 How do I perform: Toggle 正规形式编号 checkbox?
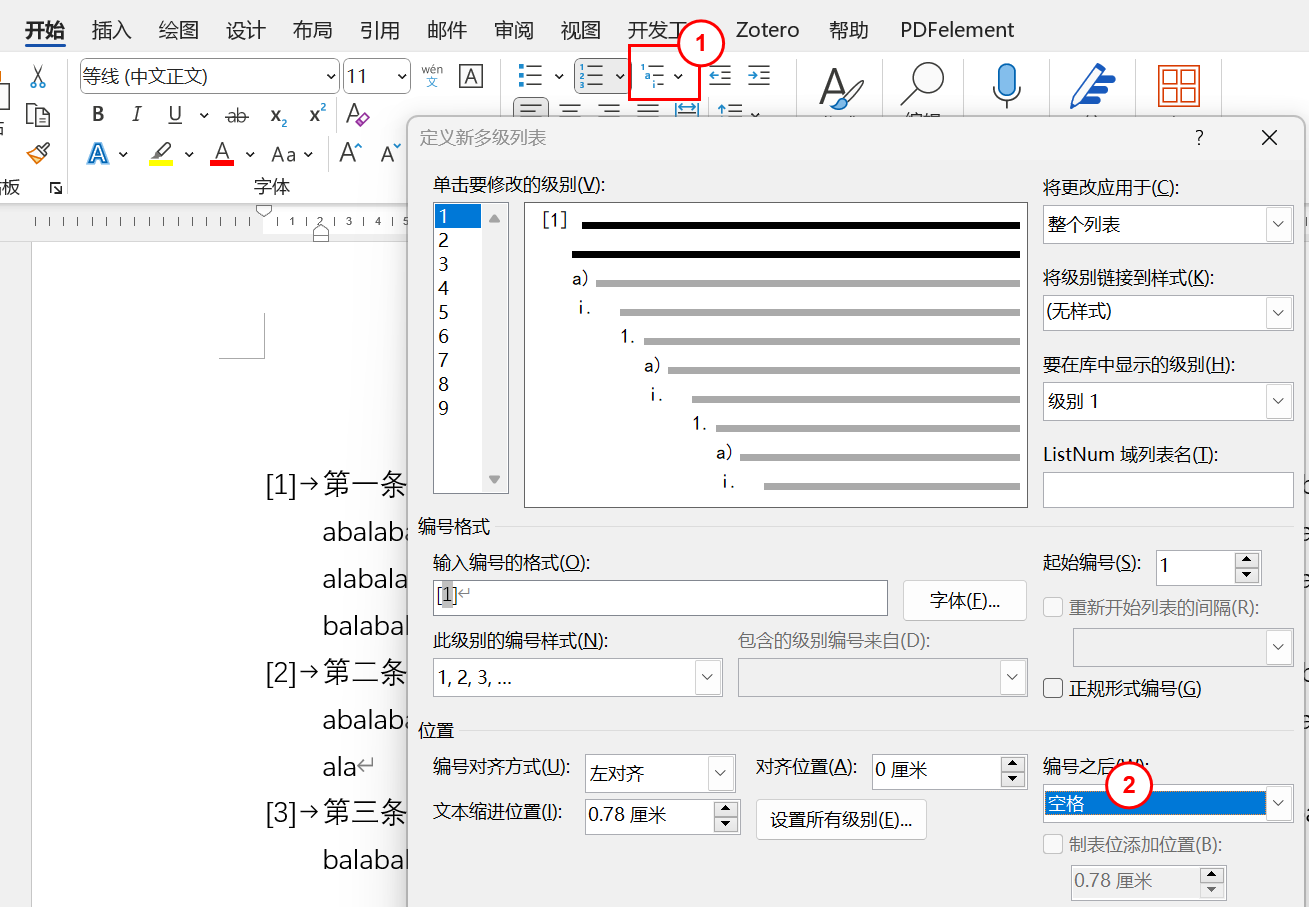point(1052,688)
